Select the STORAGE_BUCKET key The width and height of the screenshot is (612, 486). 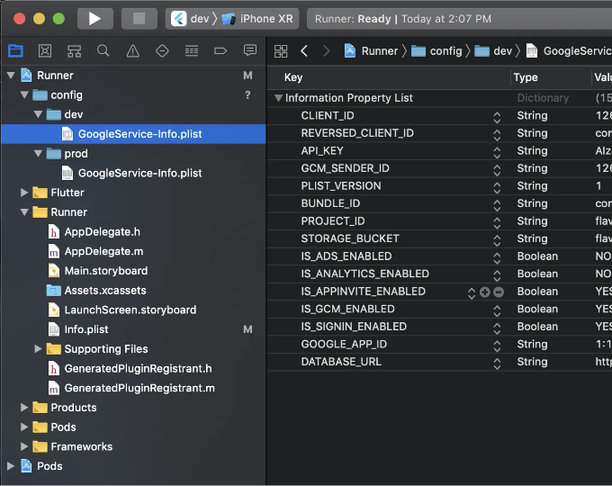350,239
